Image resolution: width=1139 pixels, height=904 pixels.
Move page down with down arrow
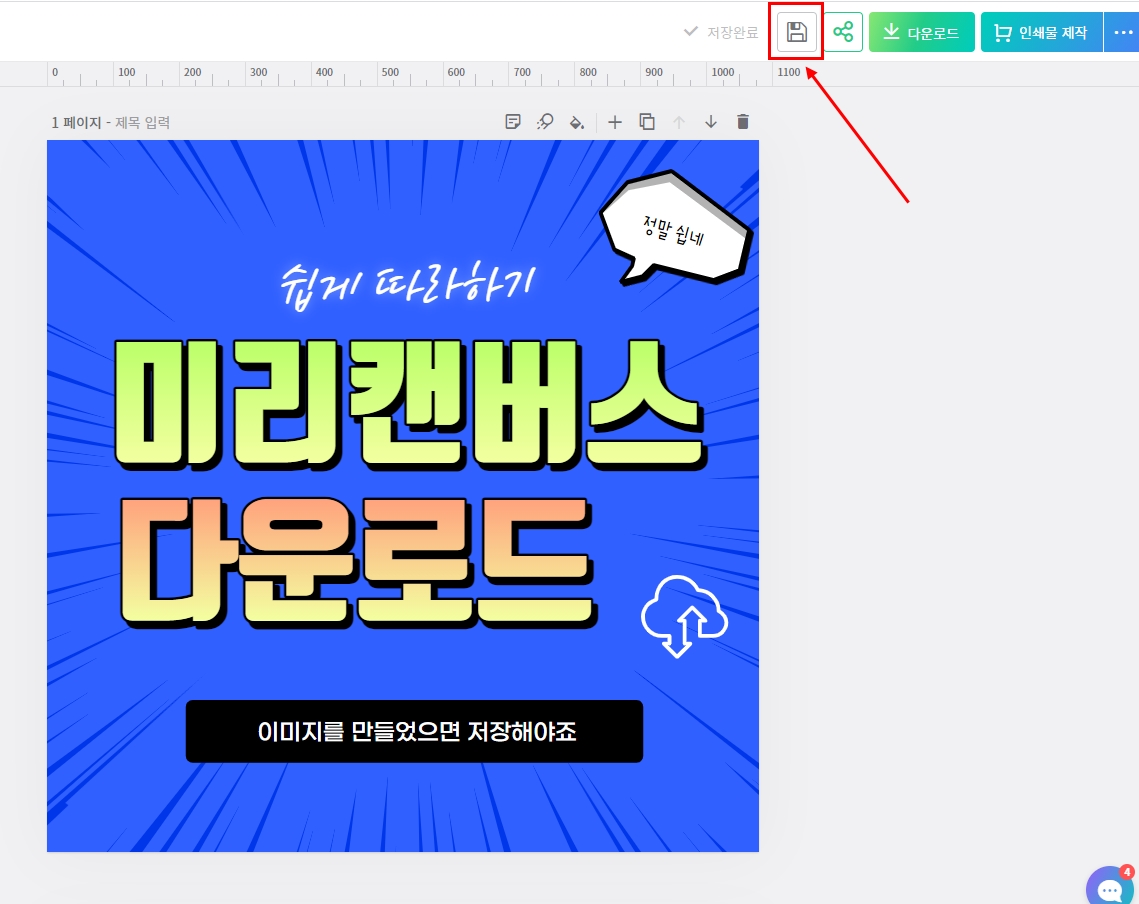[x=710, y=122]
